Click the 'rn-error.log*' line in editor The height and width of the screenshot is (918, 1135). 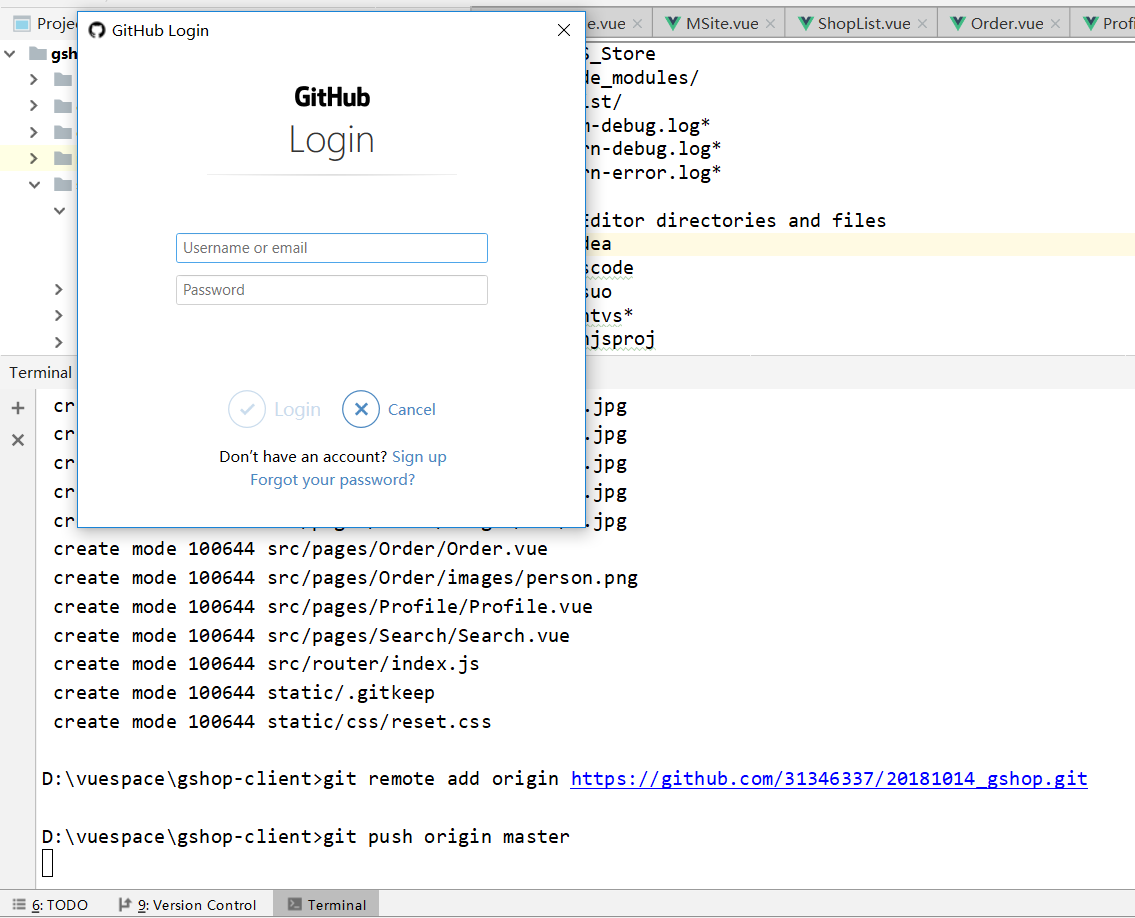tap(653, 173)
